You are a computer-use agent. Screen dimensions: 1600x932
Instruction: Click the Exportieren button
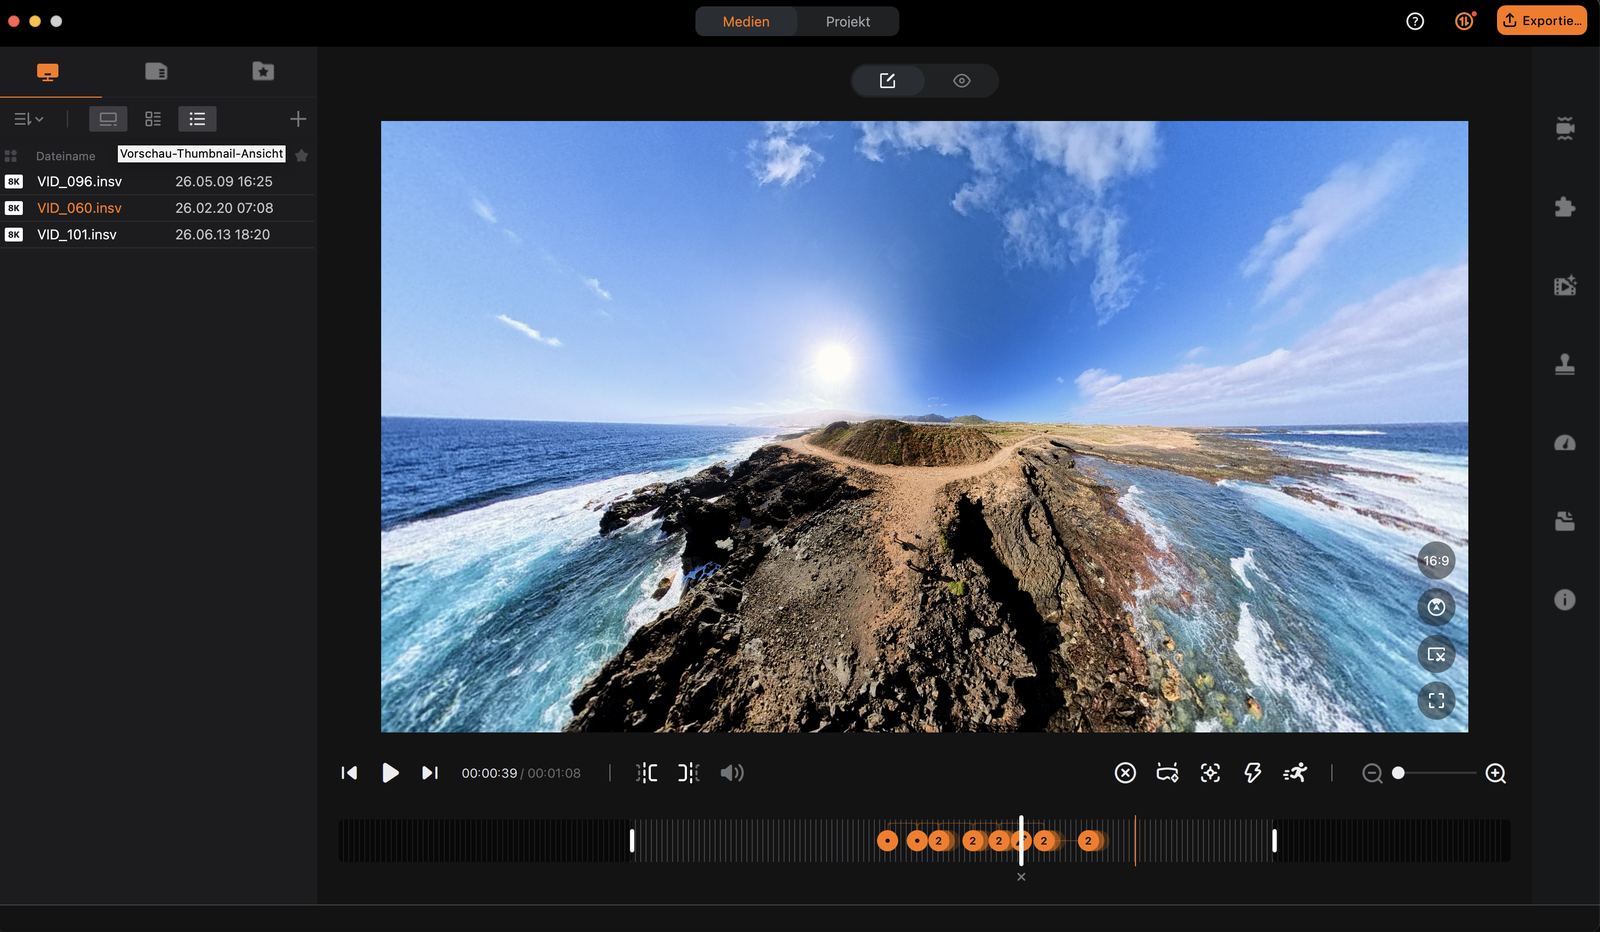coord(1541,20)
